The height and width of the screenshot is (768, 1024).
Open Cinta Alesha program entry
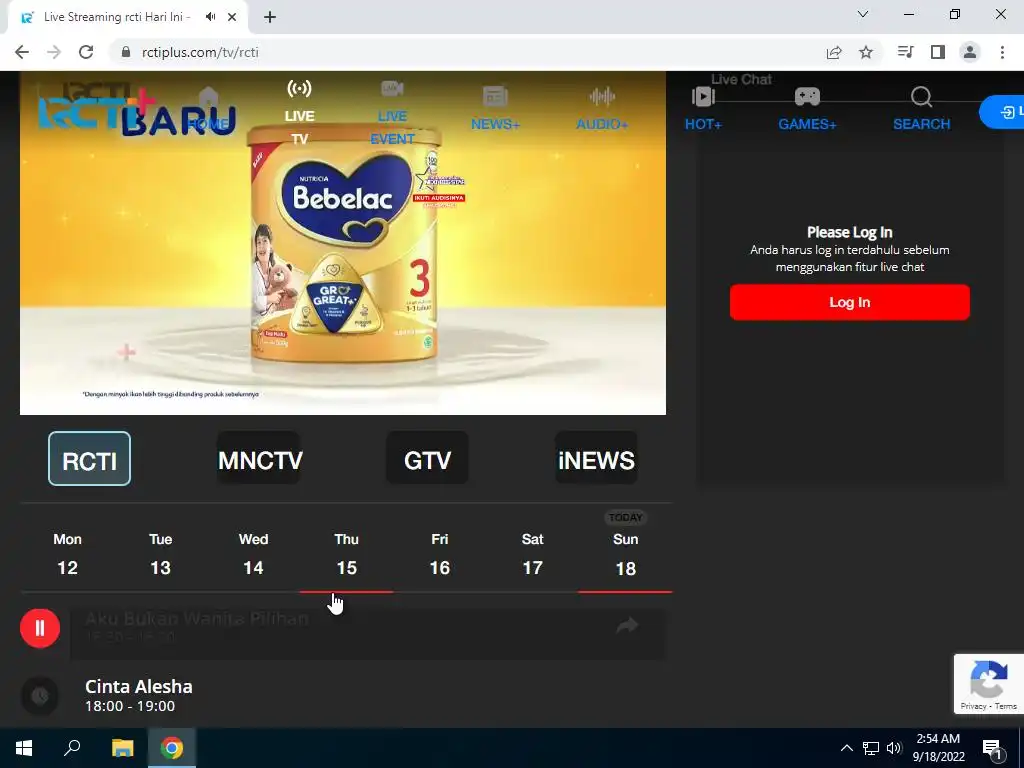click(368, 696)
